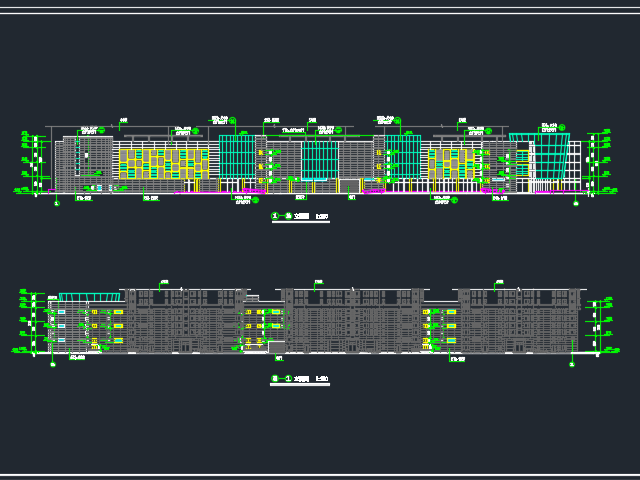Select the left tower block of lower elevation
This screenshot has width=640, height=480.
(x=183, y=320)
